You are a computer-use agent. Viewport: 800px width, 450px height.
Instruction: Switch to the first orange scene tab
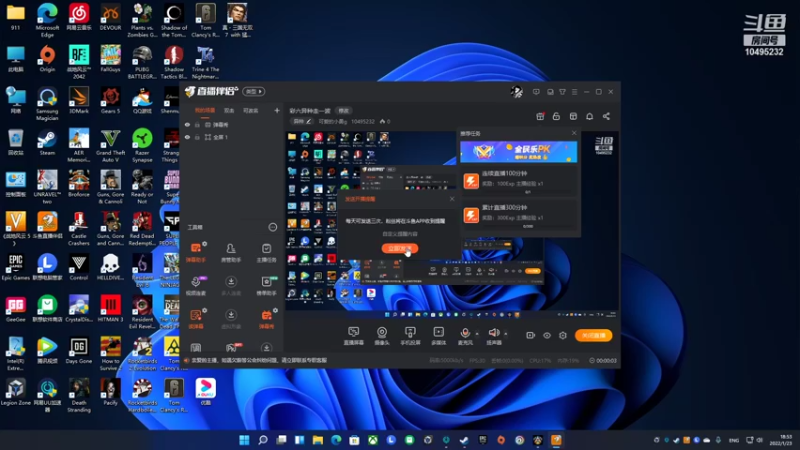205,110
